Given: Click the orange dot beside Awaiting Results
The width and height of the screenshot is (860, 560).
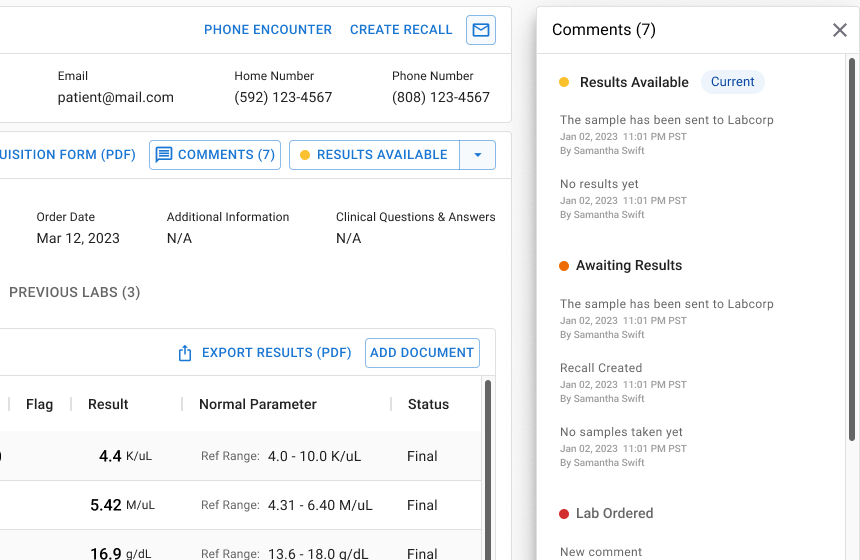Looking at the screenshot, I should [564, 266].
